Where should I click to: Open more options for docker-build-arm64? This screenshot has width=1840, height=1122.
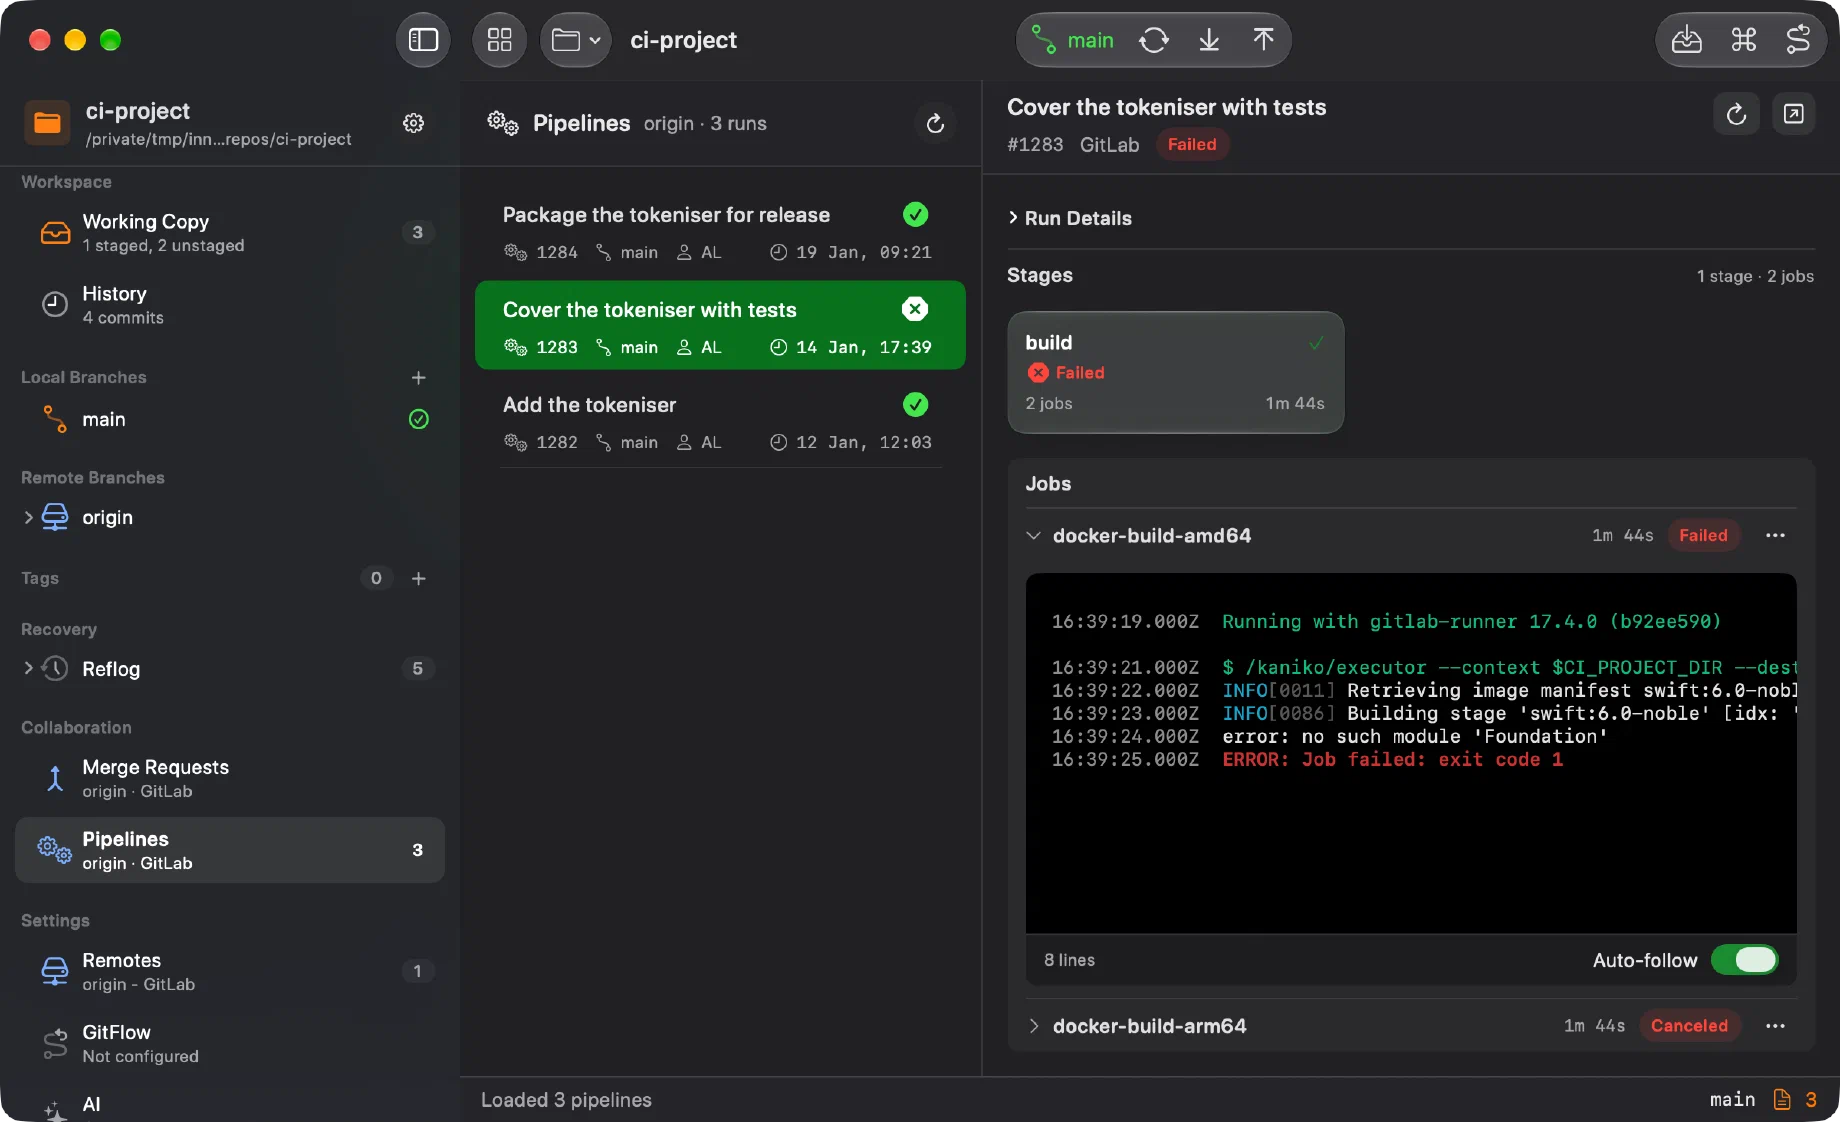click(1775, 1026)
